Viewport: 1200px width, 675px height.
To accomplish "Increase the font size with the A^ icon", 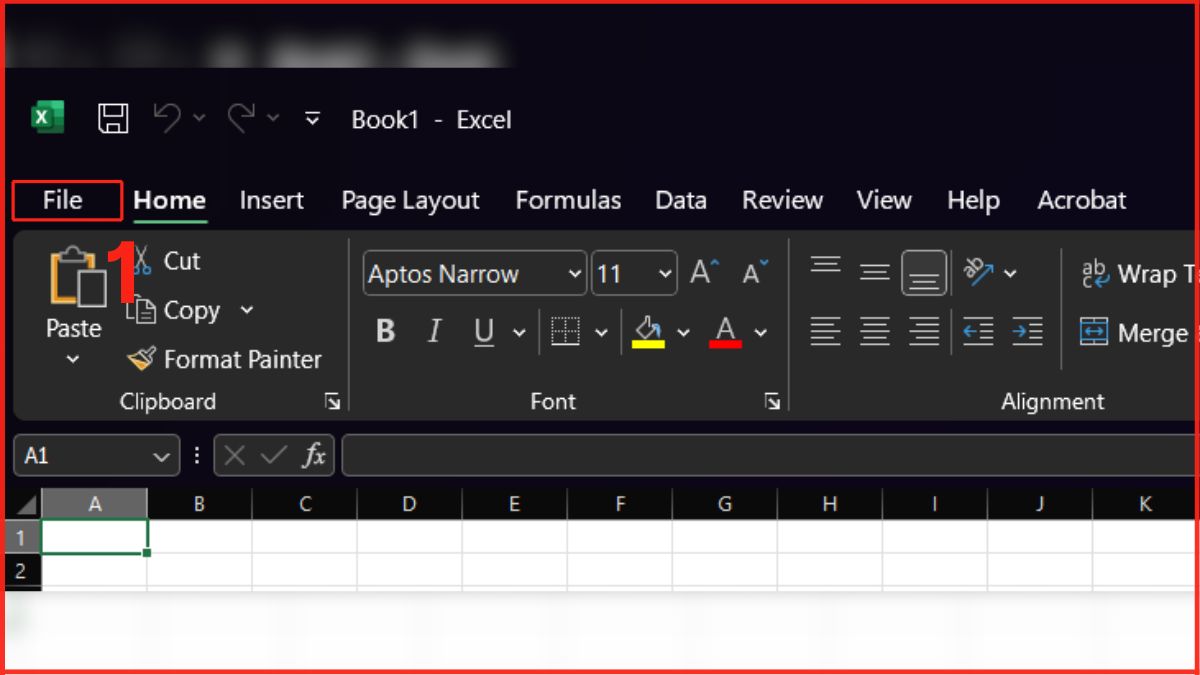I will click(x=702, y=271).
